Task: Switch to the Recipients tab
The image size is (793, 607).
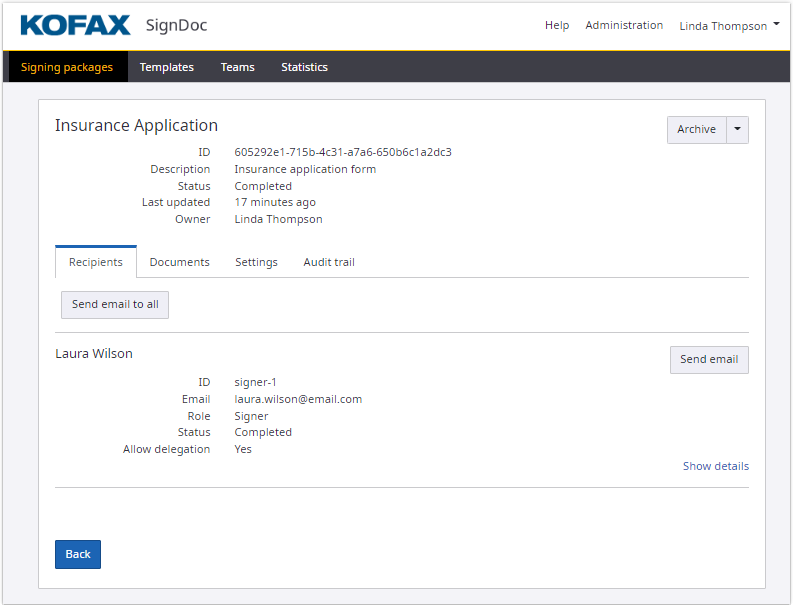Action: pos(96,262)
